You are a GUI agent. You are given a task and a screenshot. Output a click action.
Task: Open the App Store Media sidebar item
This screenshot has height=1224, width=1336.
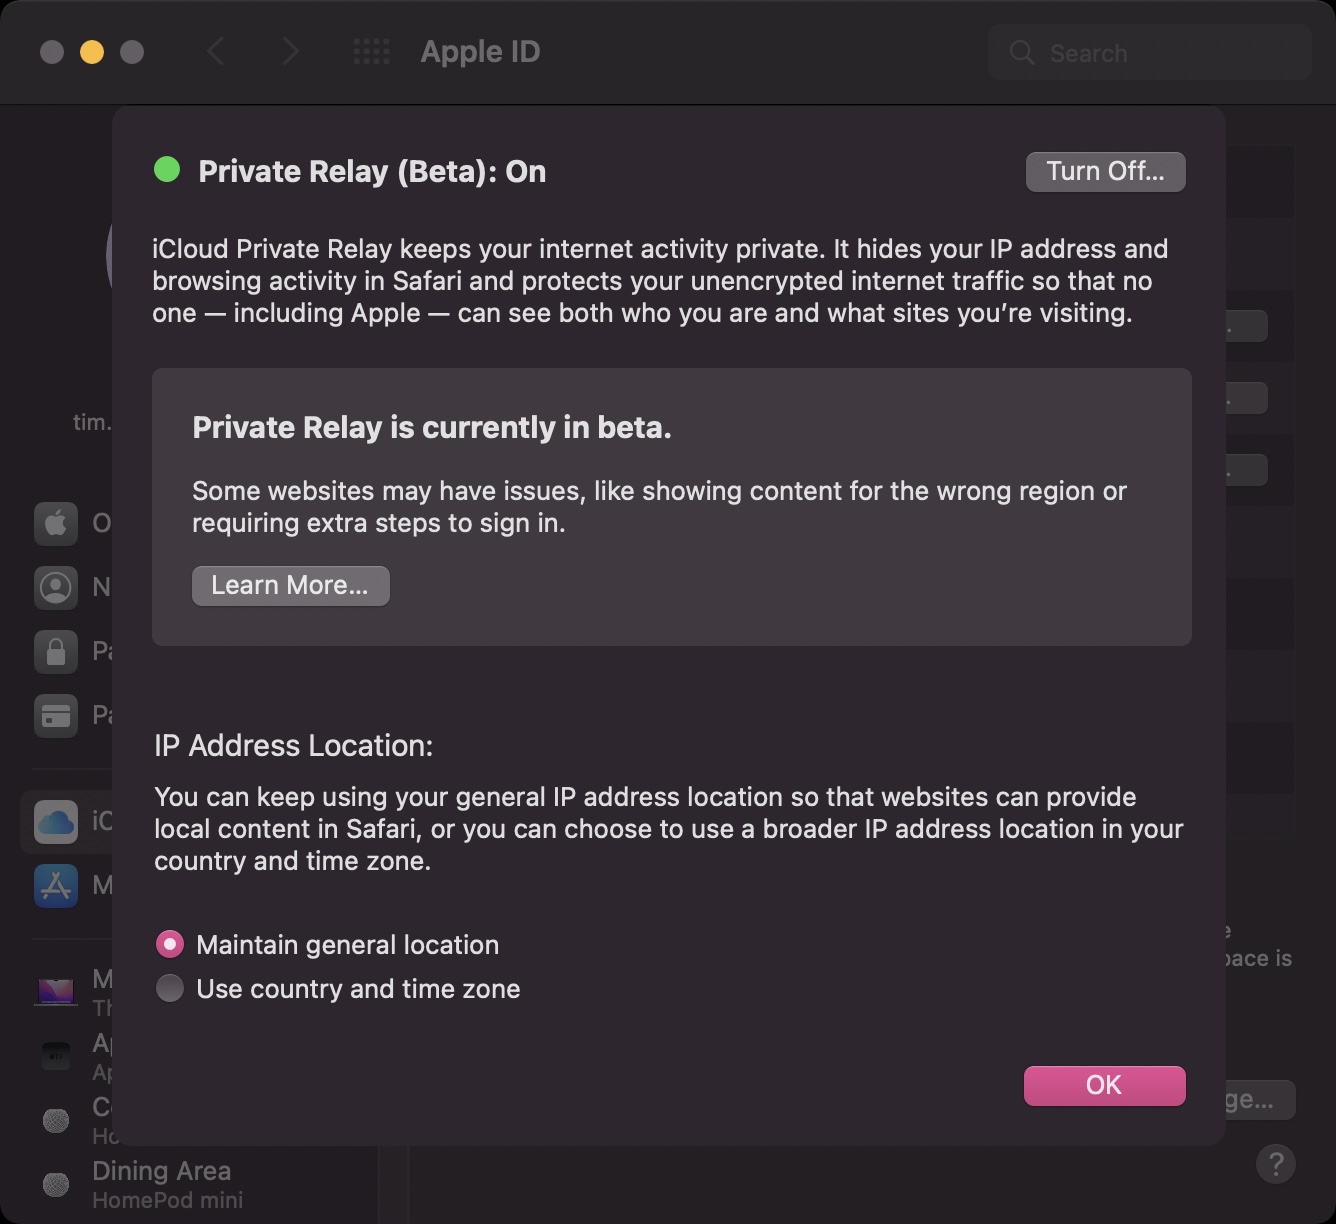pos(56,885)
